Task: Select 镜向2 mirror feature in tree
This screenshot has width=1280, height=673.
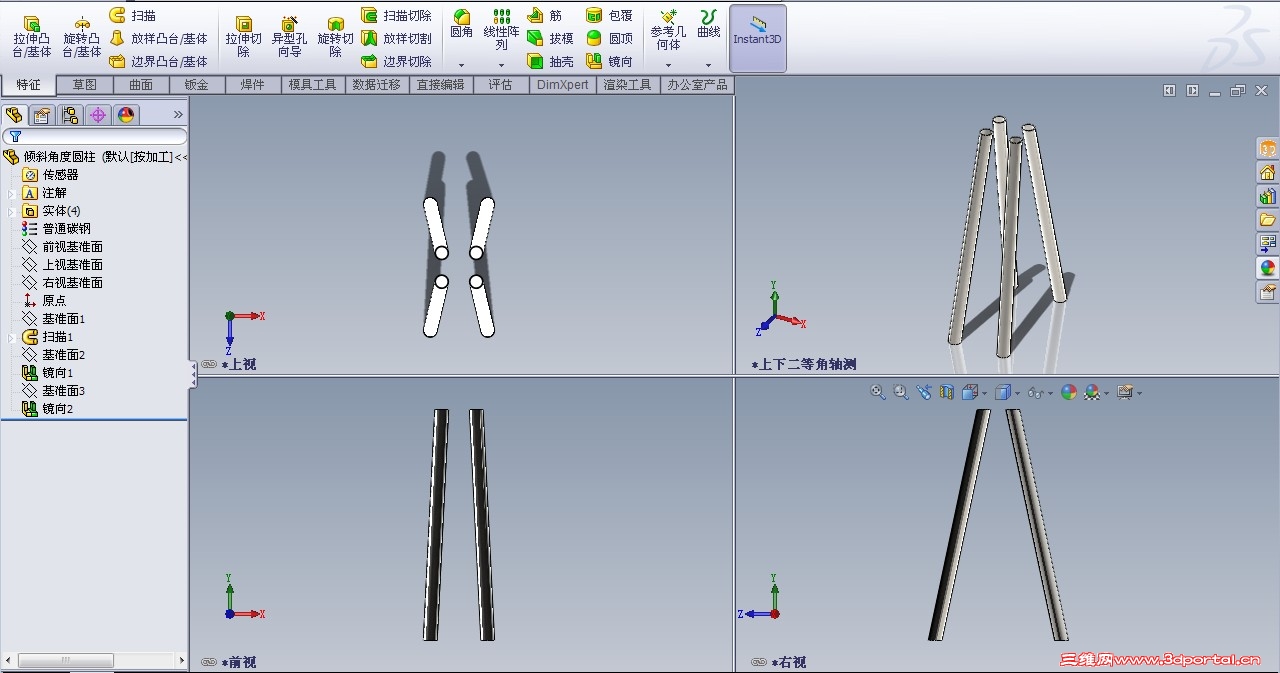Action: pos(48,409)
